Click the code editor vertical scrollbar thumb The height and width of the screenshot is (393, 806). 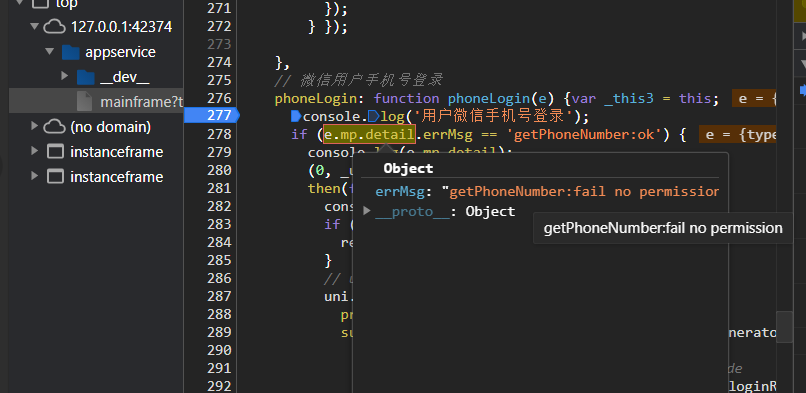784,326
